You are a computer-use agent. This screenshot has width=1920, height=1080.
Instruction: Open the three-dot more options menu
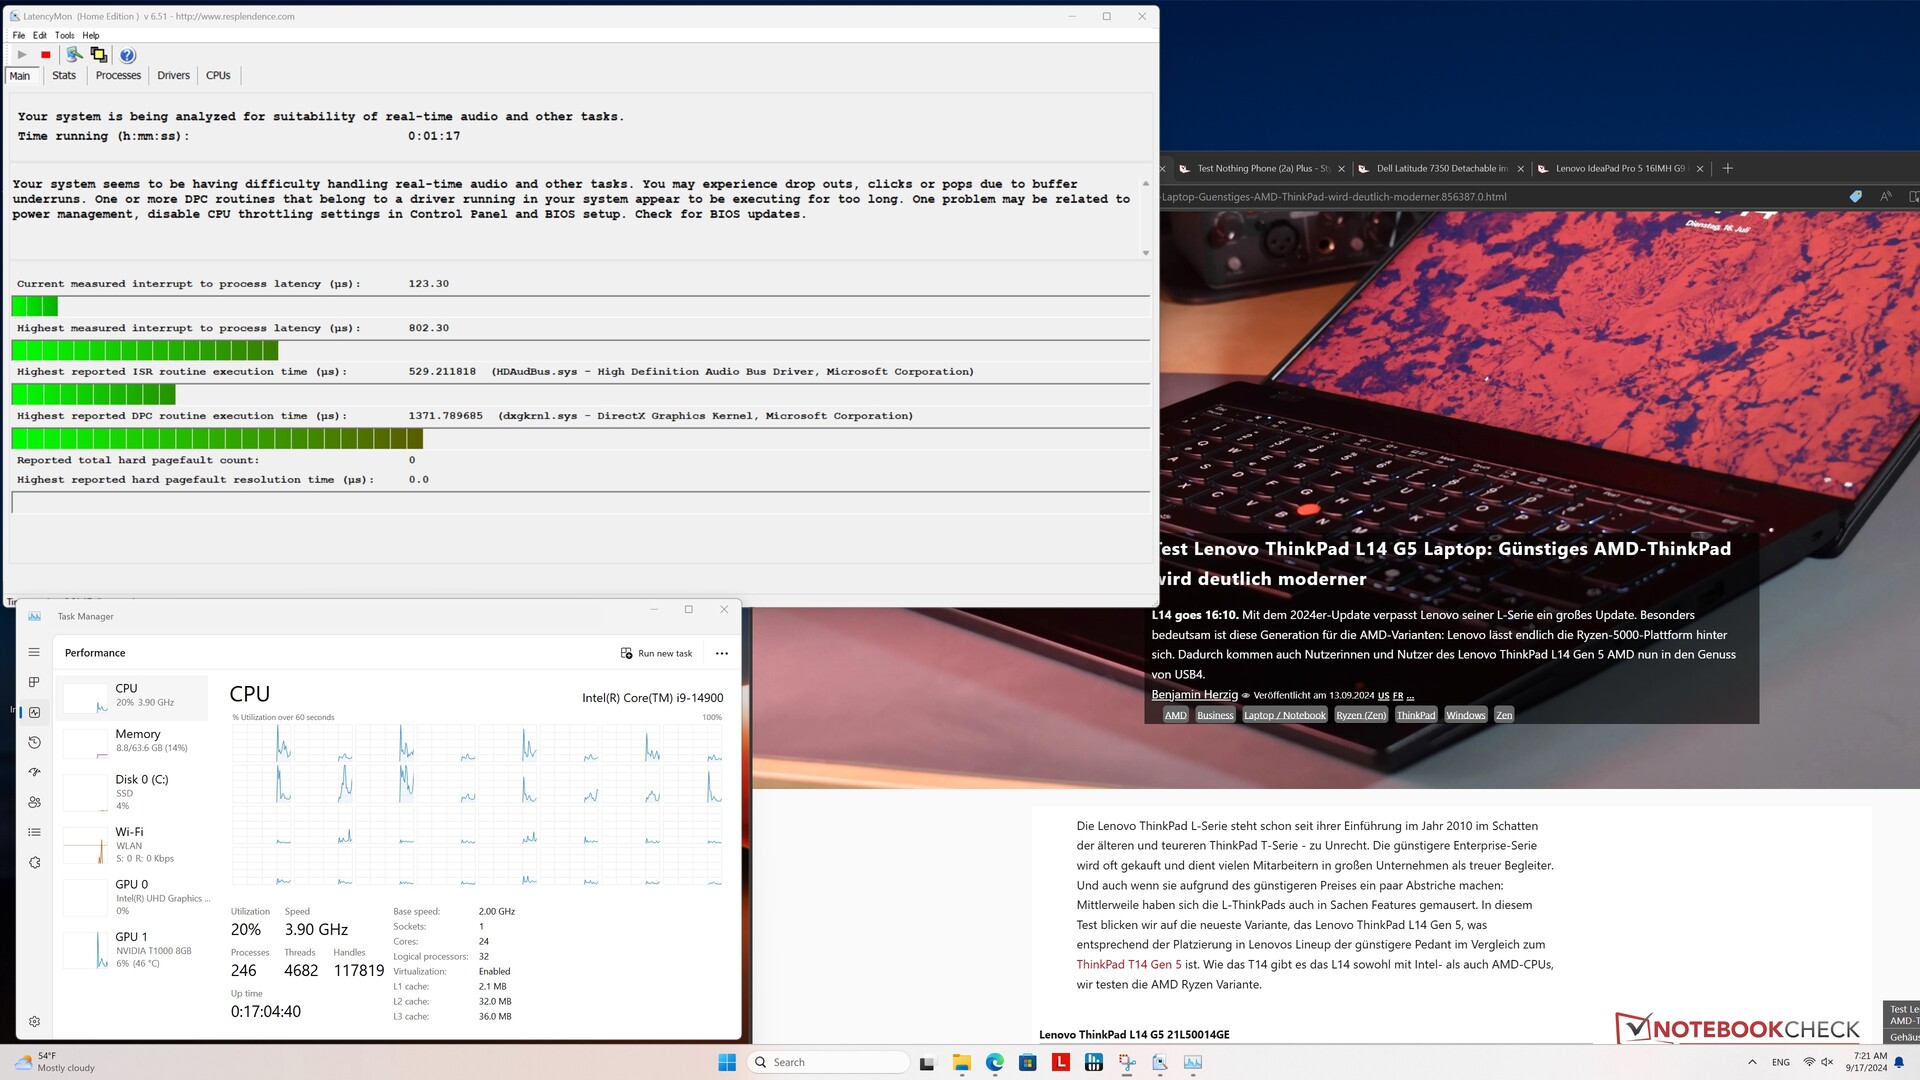pyautogui.click(x=721, y=653)
